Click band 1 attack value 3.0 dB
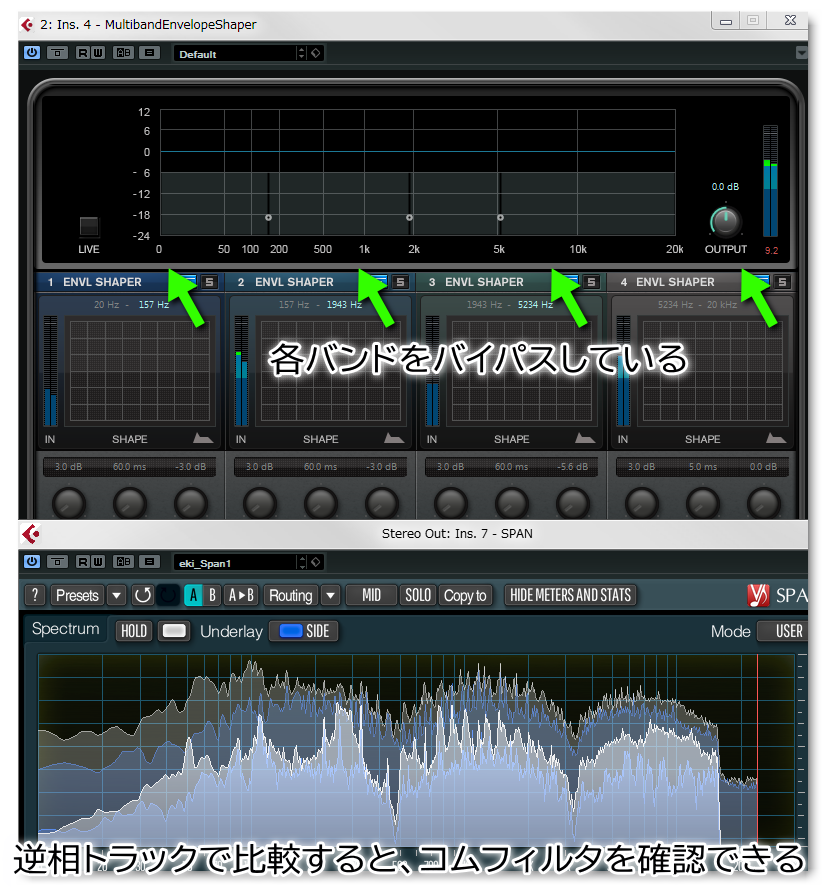 (68, 466)
